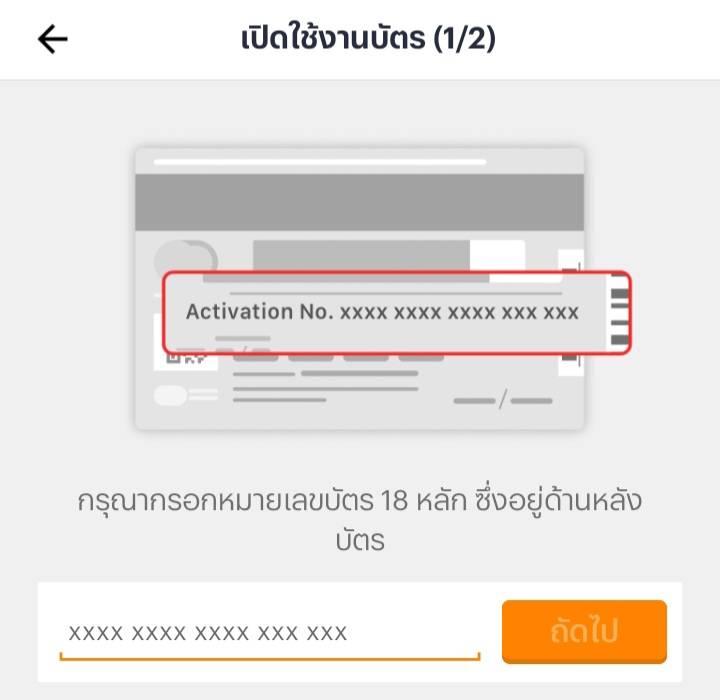The height and width of the screenshot is (700, 720).
Task: Click the gray signature strip on the card
Action: (x=361, y=255)
